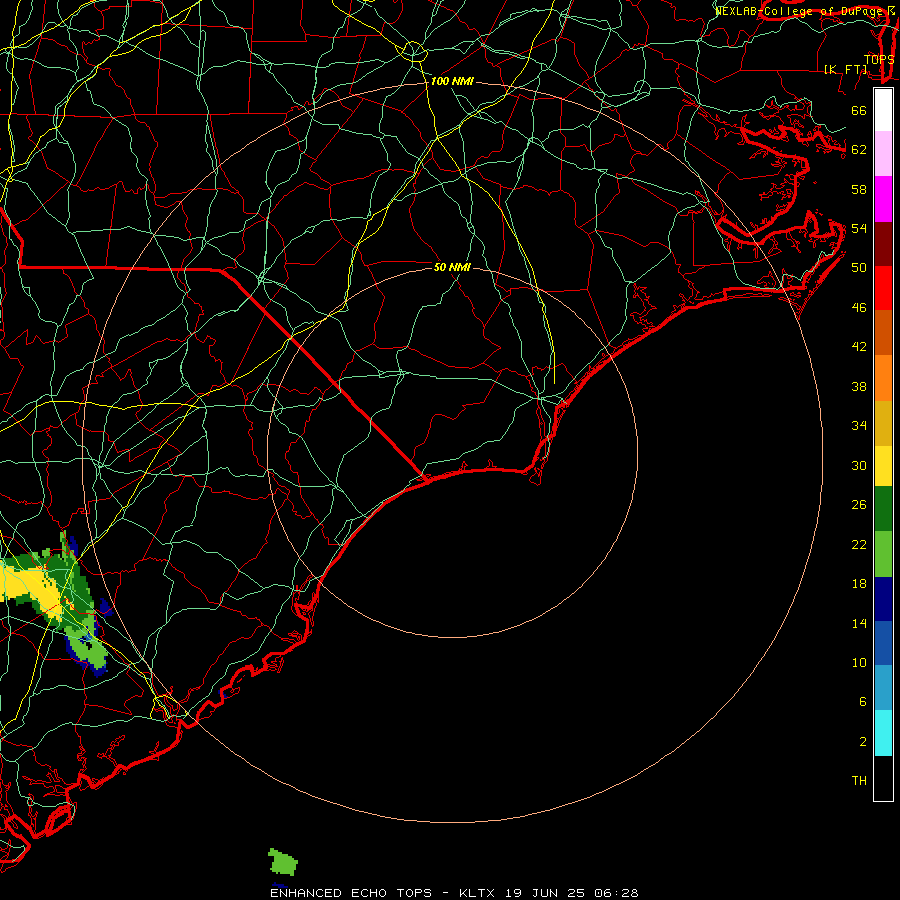Click the "2" scale label
This screenshot has width=900, height=900.
tap(863, 742)
